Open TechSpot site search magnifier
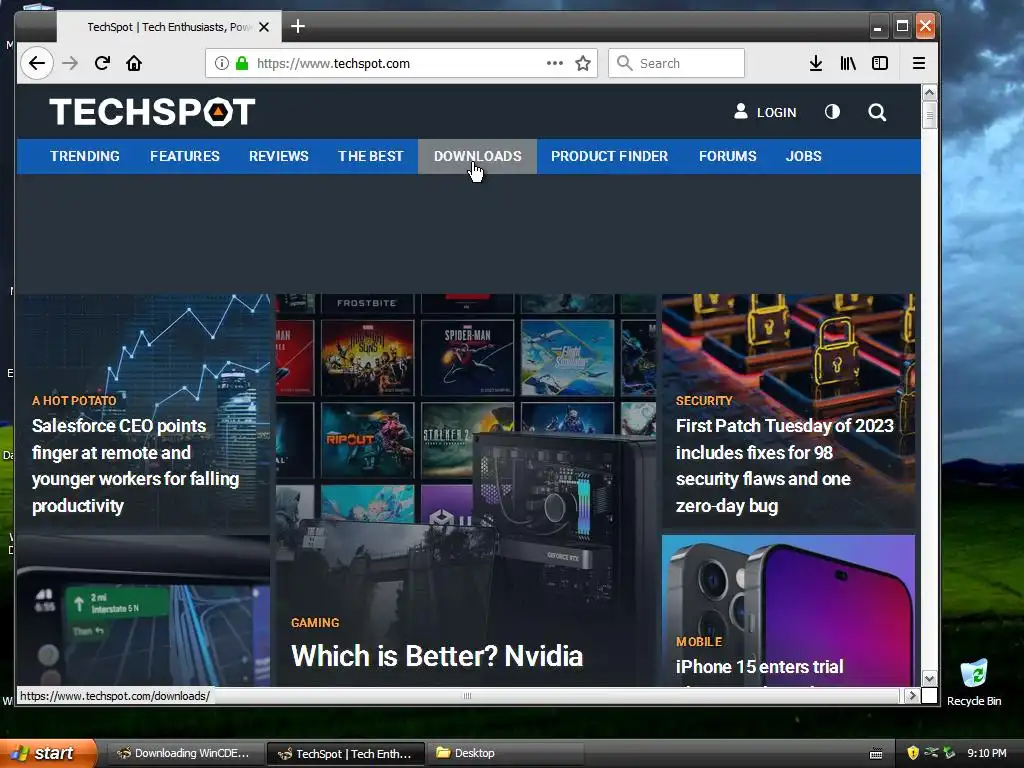 pos(877,112)
